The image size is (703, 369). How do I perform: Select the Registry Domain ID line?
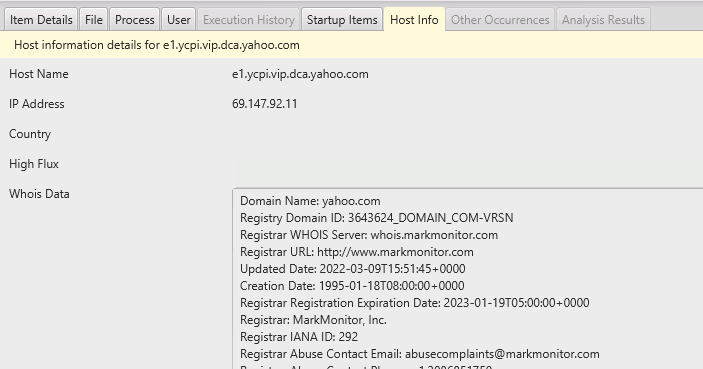tap(377, 218)
